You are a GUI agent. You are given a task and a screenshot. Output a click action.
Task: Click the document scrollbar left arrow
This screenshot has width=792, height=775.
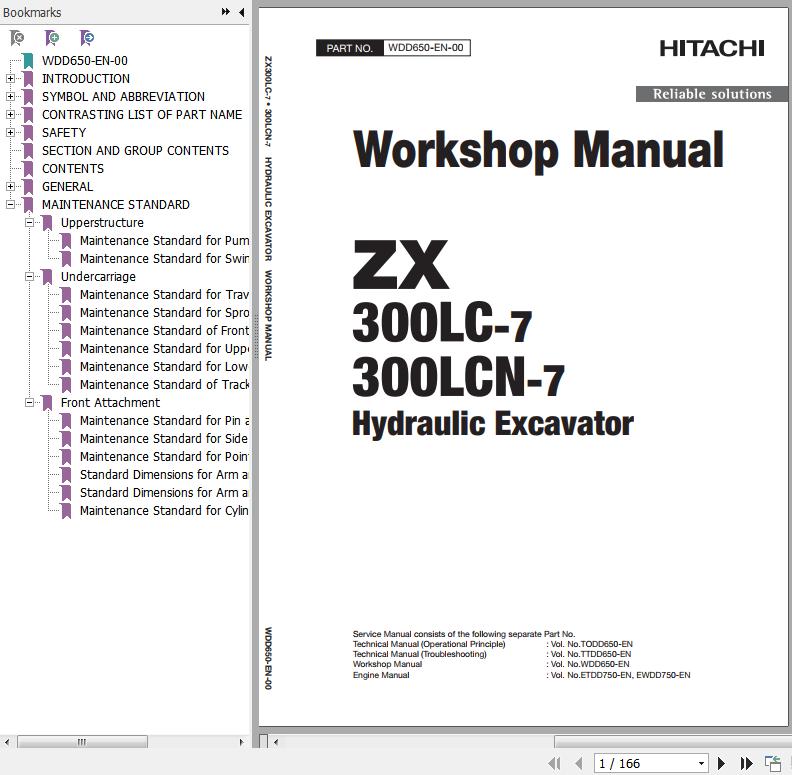click(276, 742)
